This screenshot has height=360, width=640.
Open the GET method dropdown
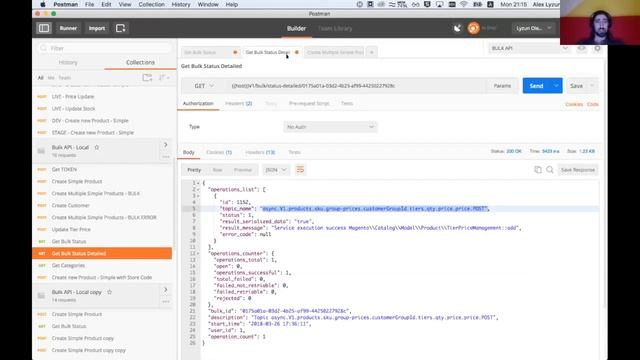click(204, 86)
